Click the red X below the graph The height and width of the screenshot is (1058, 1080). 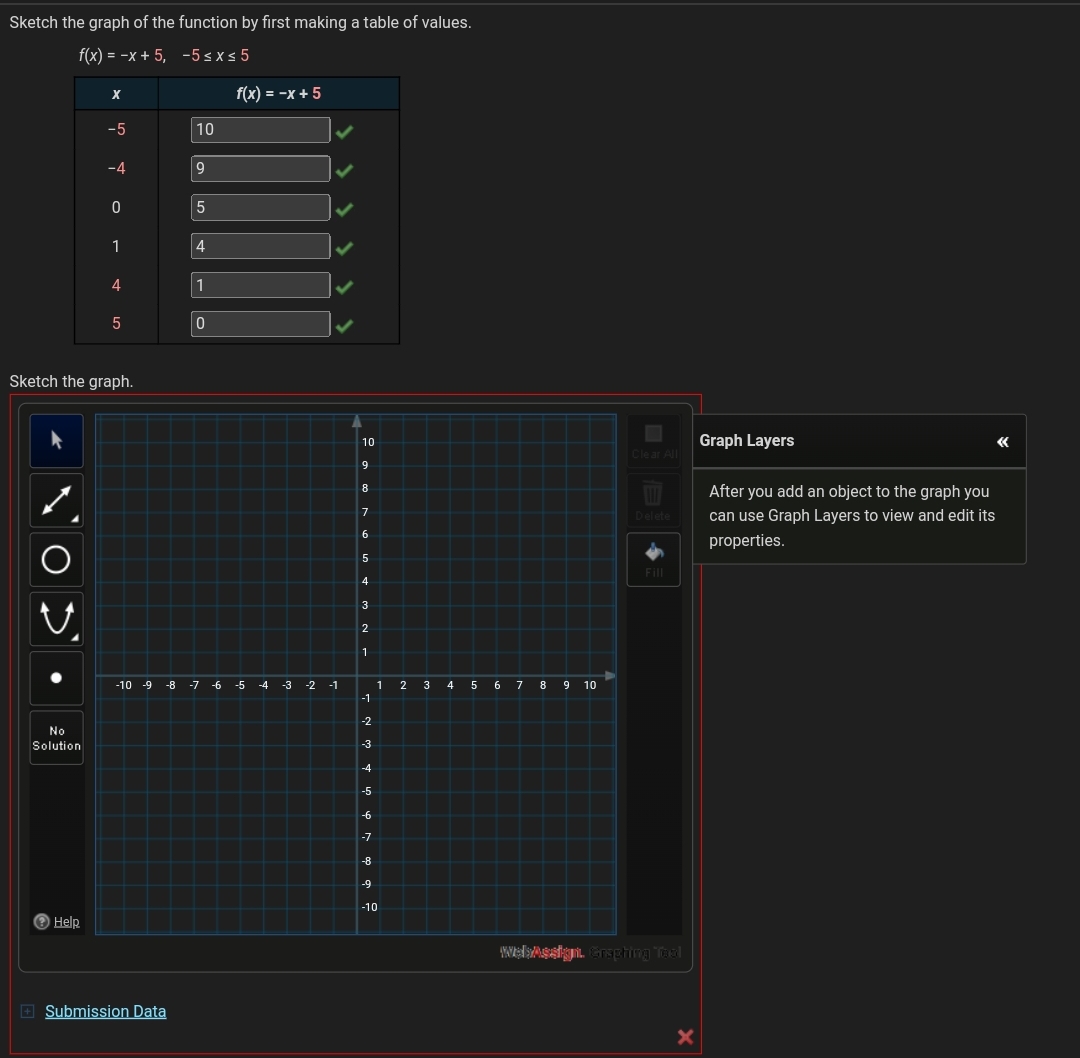(x=685, y=1037)
